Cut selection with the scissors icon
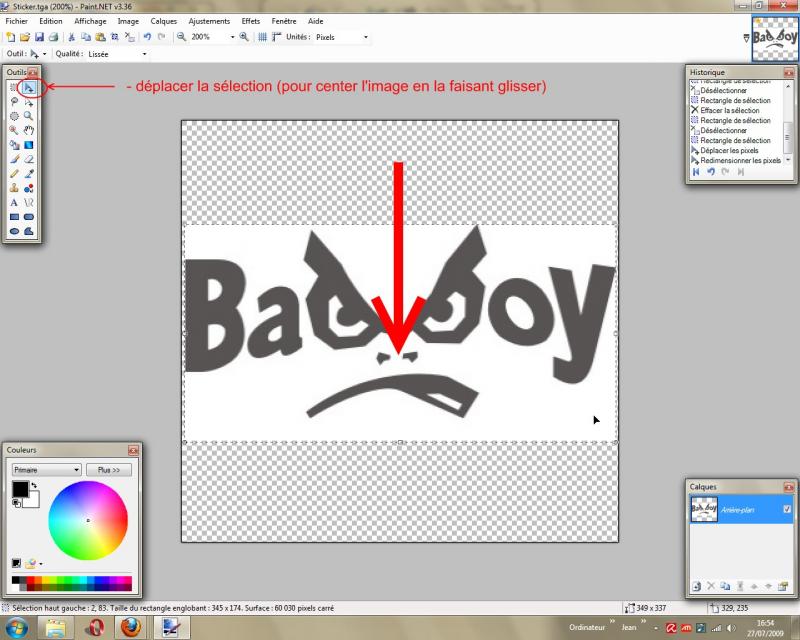The image size is (800, 640). tap(71, 37)
